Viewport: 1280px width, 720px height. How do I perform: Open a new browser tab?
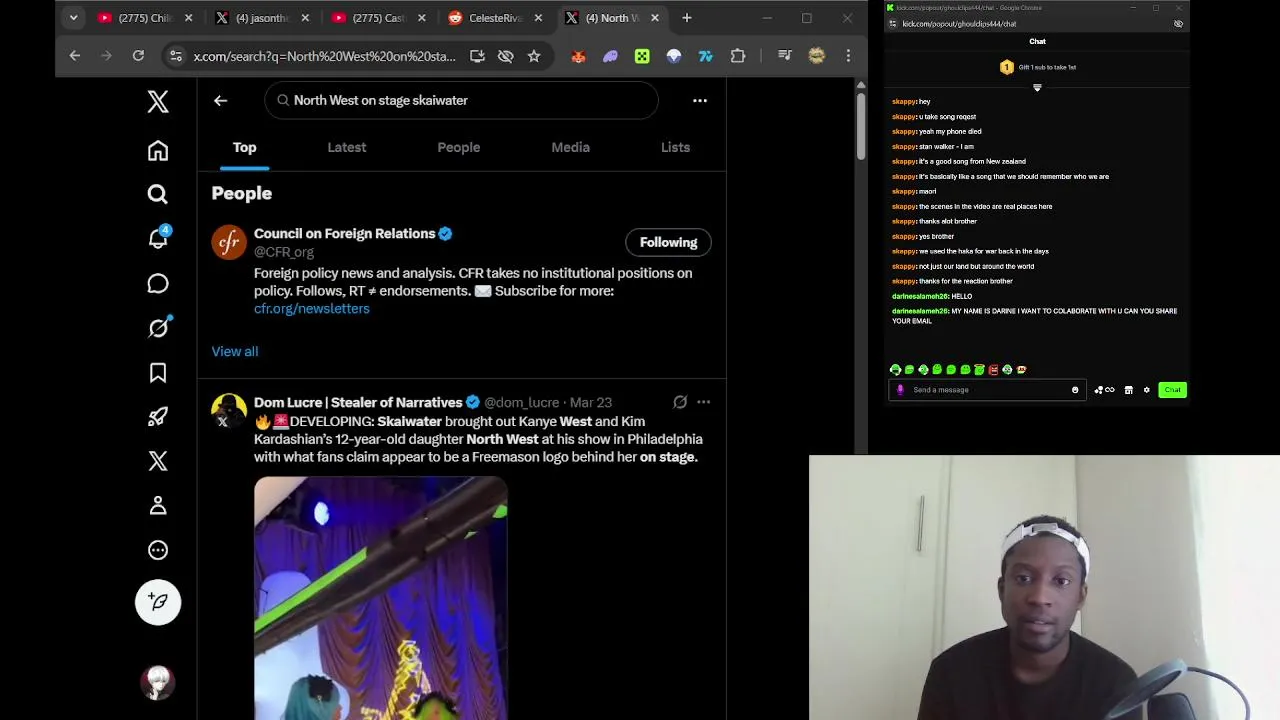pos(687,18)
